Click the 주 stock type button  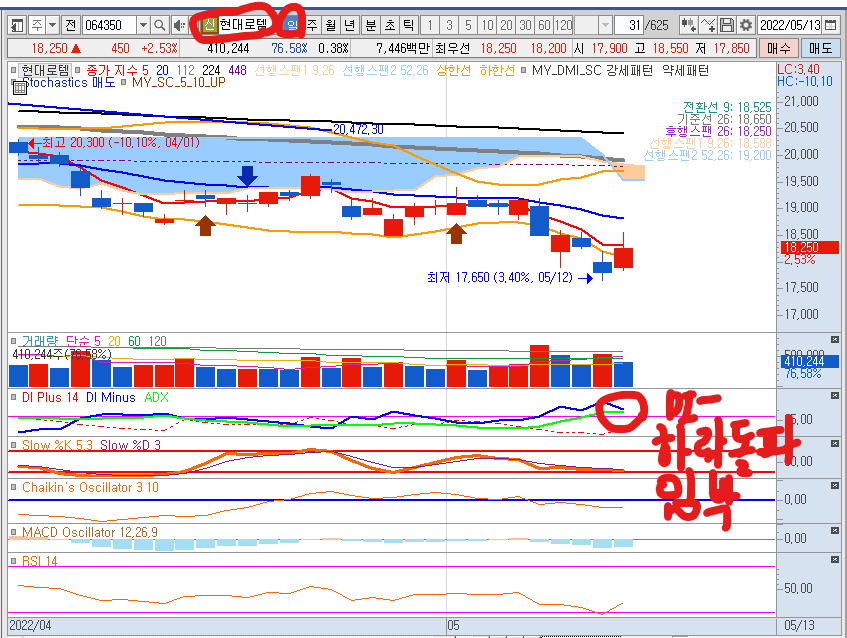pos(37,25)
